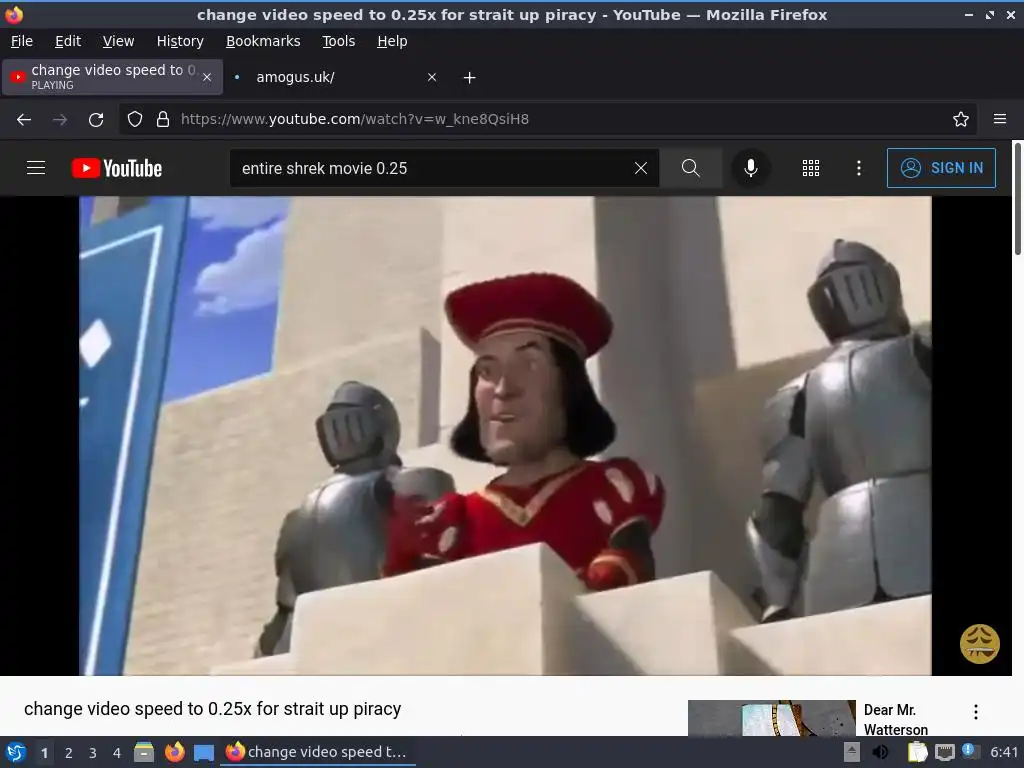Select the Firefox window taskbar entry
This screenshot has height=768, width=1024.
pos(317,752)
